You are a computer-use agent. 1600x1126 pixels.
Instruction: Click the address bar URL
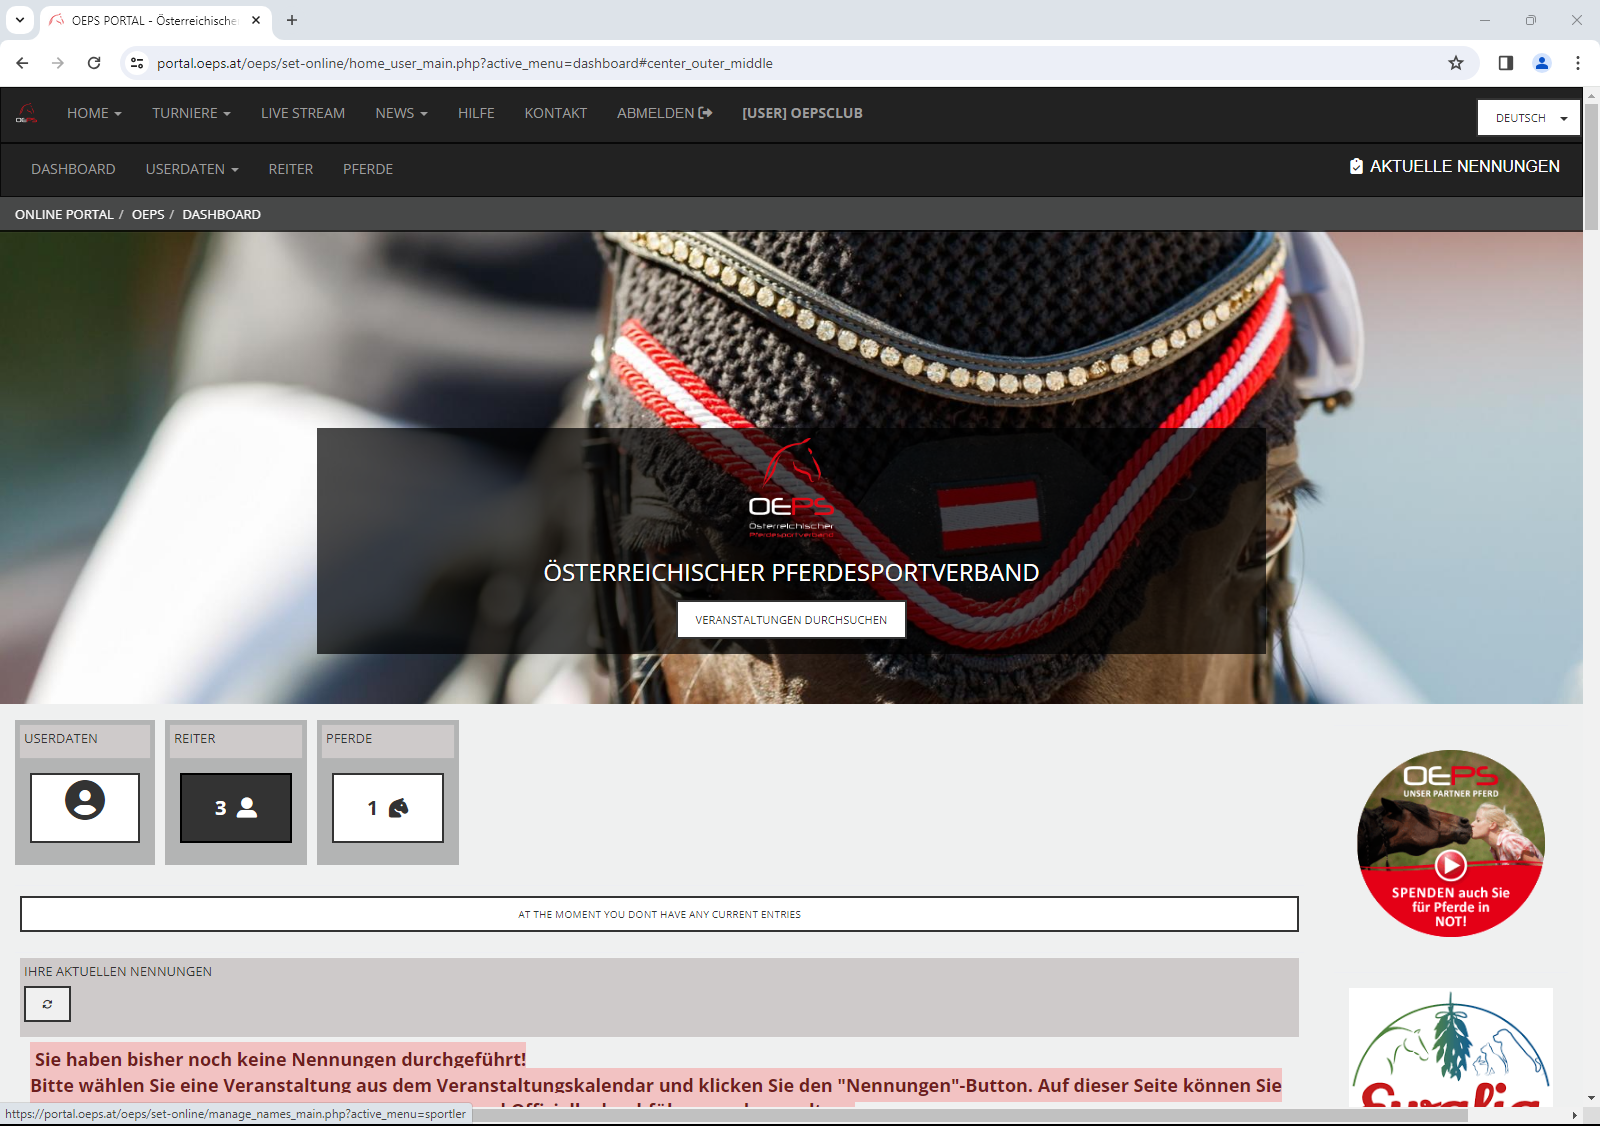[x=465, y=63]
